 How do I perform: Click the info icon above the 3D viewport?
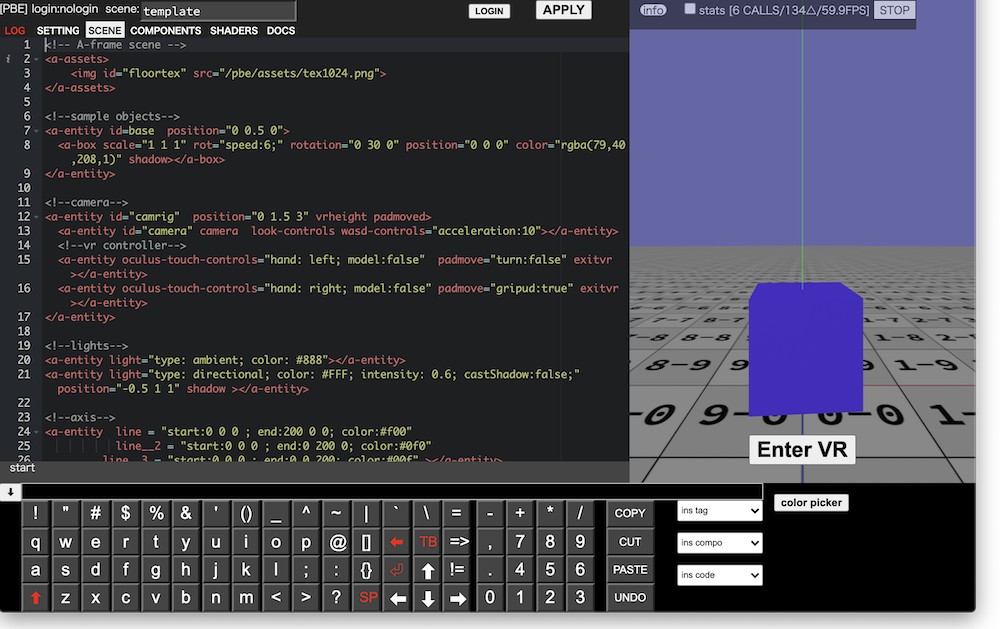[652, 10]
